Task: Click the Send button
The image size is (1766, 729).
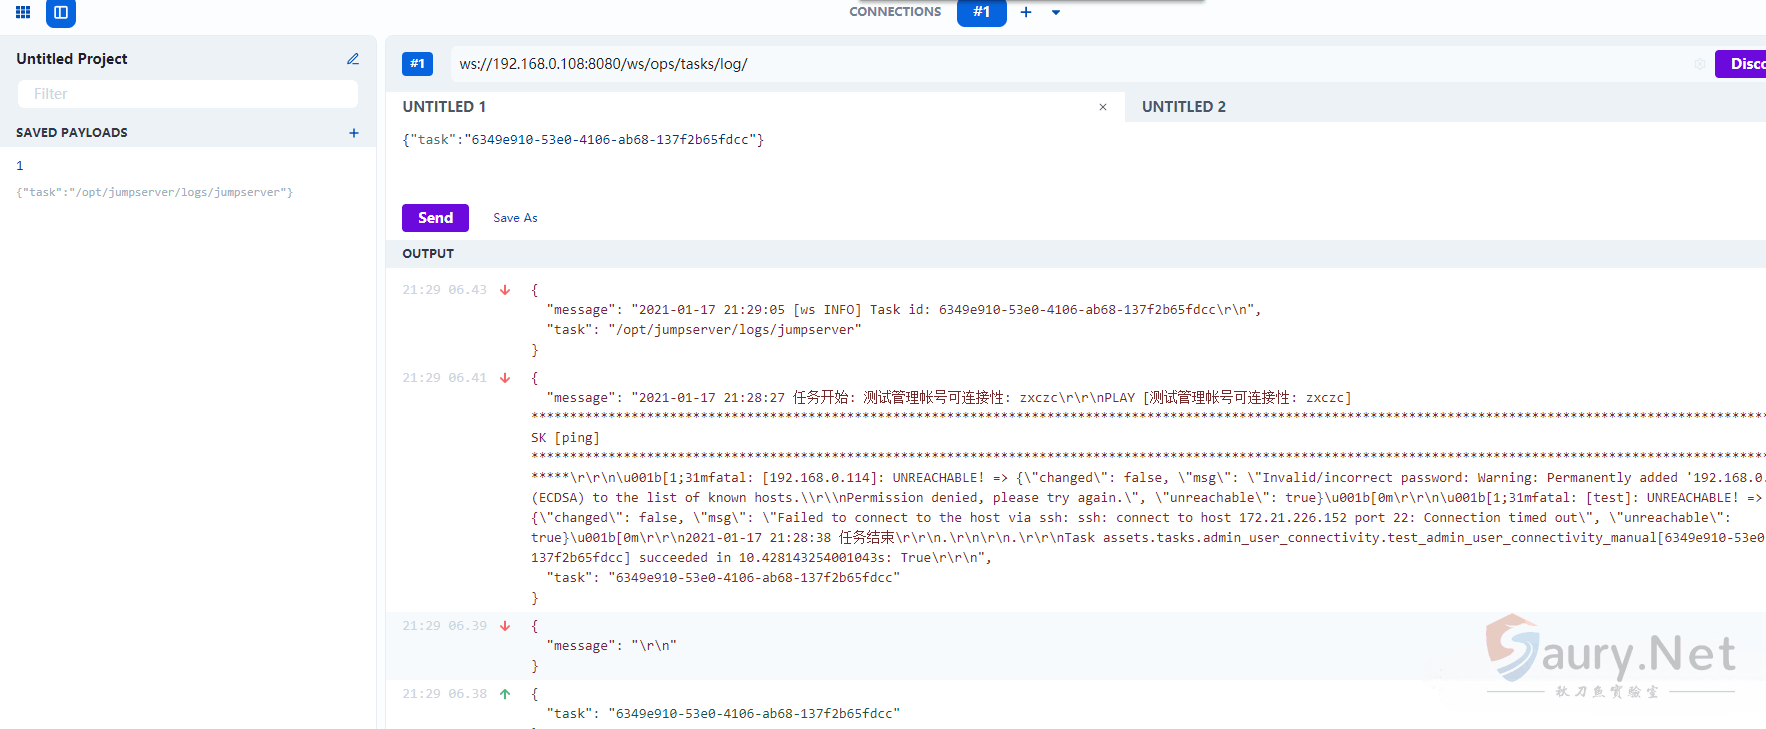Action: (435, 218)
